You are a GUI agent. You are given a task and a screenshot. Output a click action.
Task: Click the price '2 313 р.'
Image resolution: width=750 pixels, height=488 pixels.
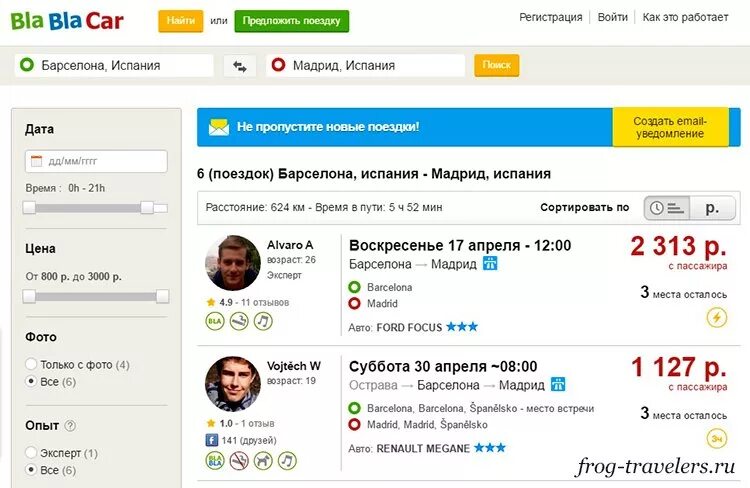[x=678, y=246]
